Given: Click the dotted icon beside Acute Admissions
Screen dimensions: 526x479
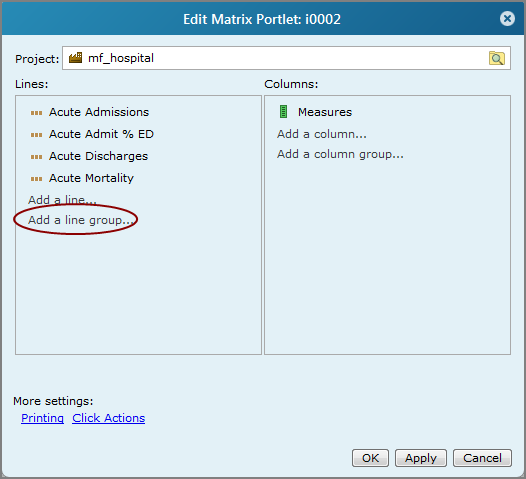Looking at the screenshot, I should click(36, 113).
